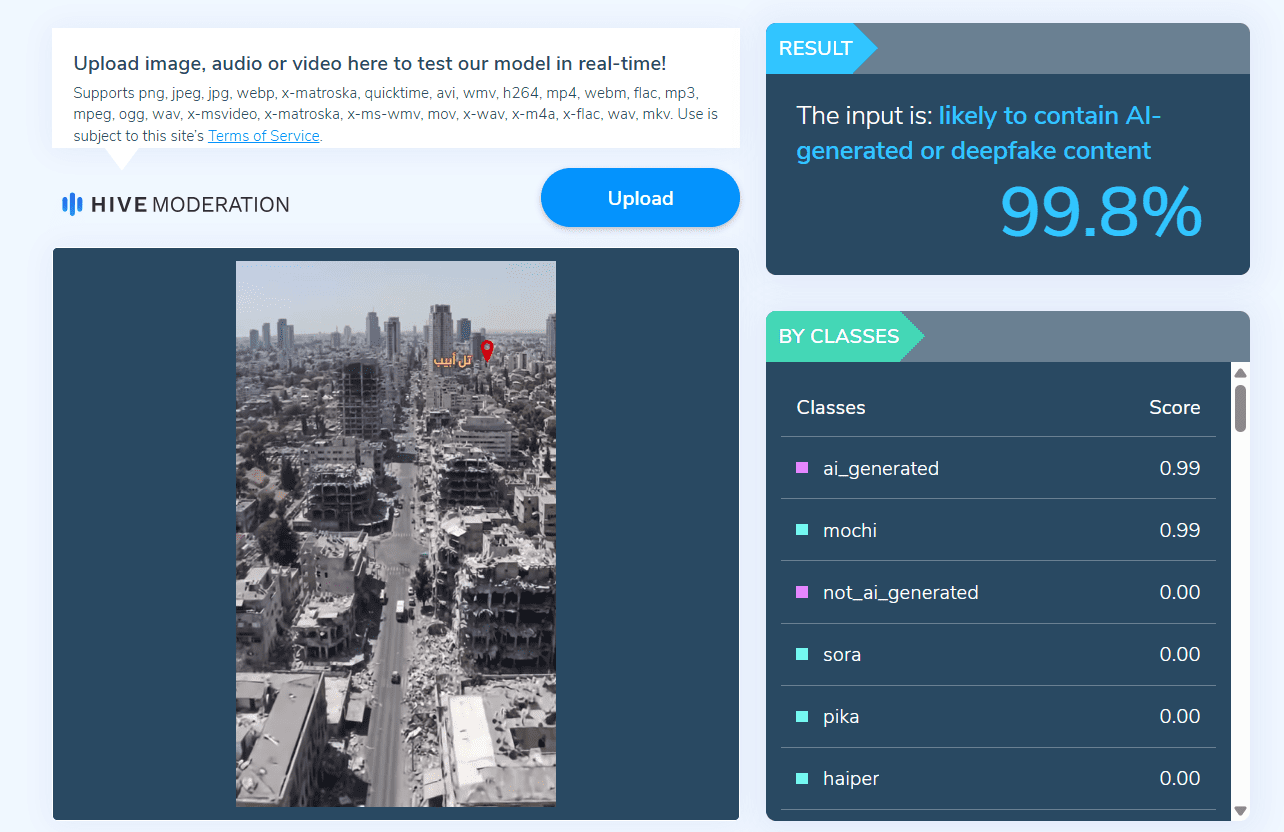Click the Upload button
The width and height of the screenshot is (1284, 832).
coord(640,198)
